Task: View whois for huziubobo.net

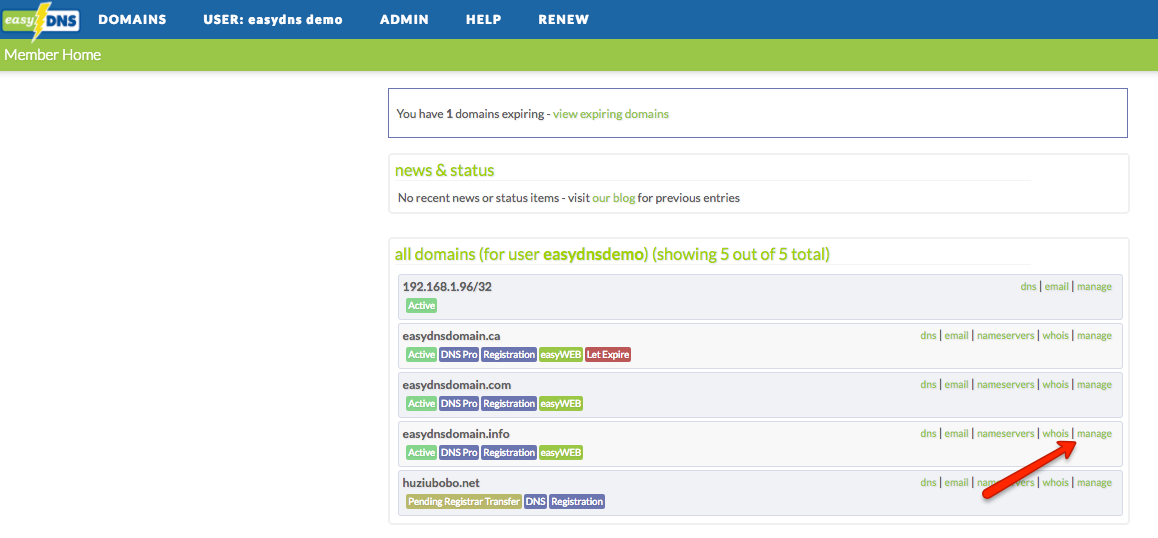Action: [x=1055, y=483]
